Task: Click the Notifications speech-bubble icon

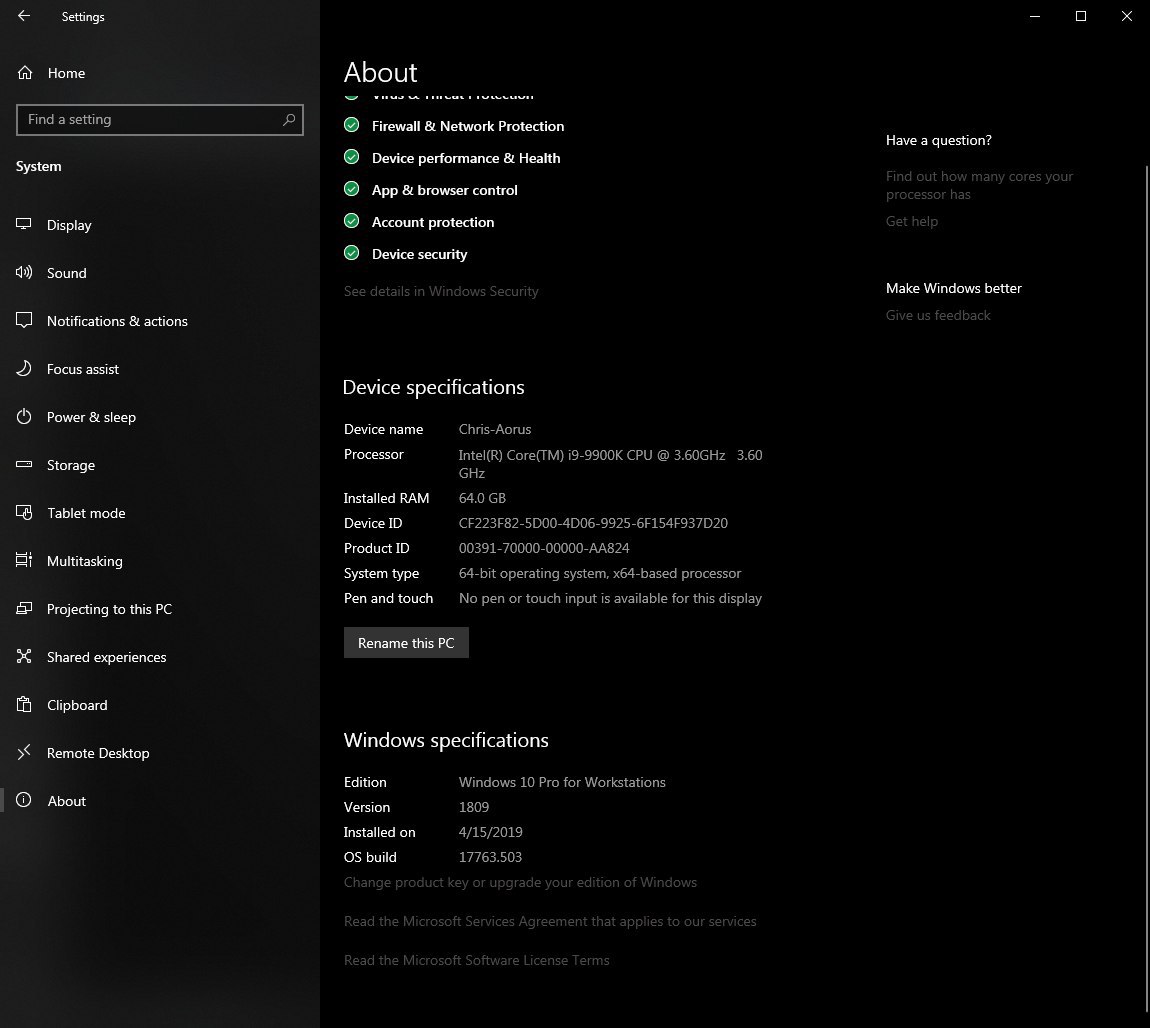Action: 24,320
